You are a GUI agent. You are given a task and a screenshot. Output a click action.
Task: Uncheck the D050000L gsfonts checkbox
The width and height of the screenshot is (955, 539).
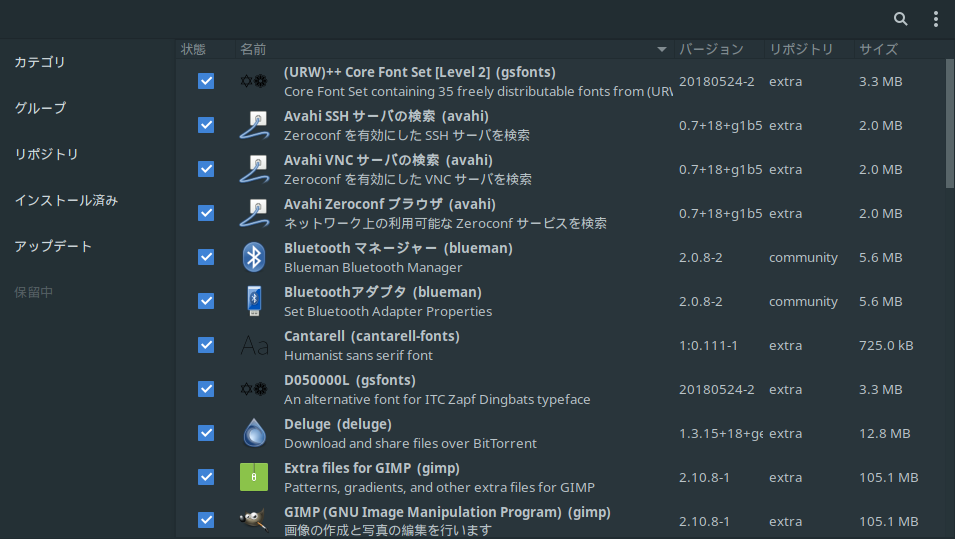click(206, 389)
